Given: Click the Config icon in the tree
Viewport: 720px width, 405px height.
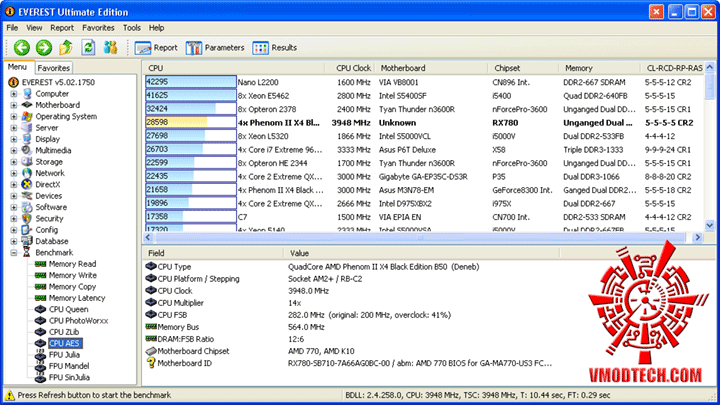Looking at the screenshot, I should 27,230.
